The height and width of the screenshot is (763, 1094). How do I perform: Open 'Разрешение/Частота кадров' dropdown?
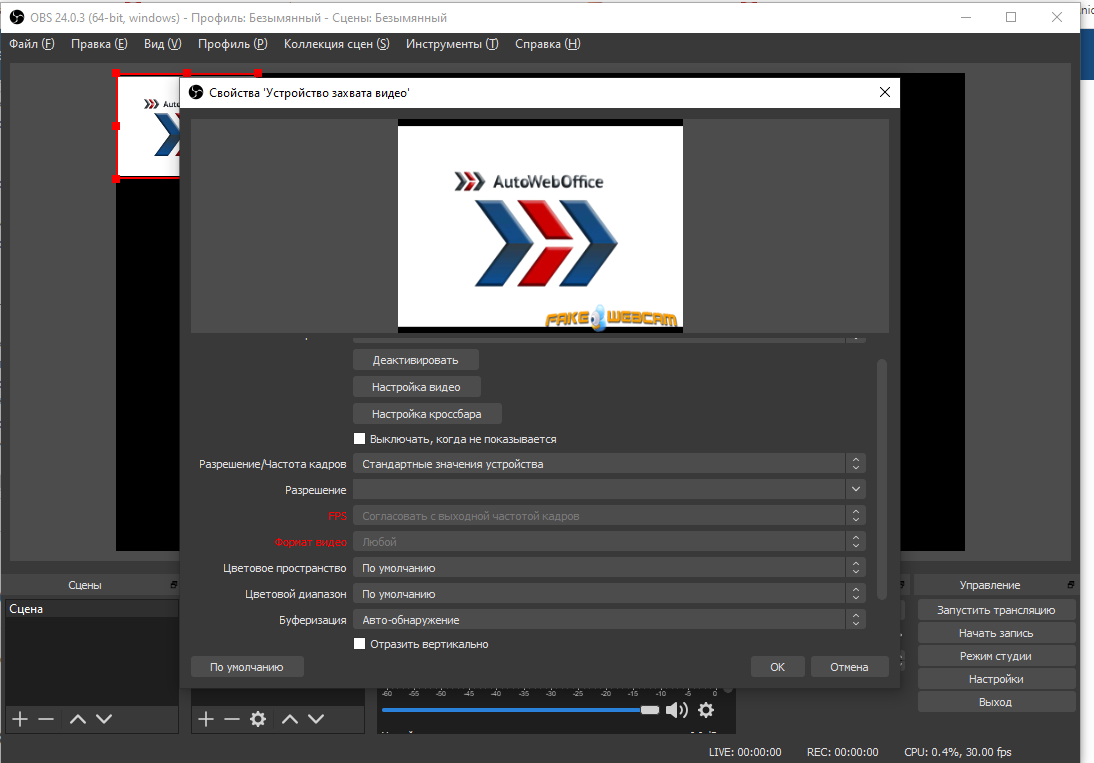(609, 464)
